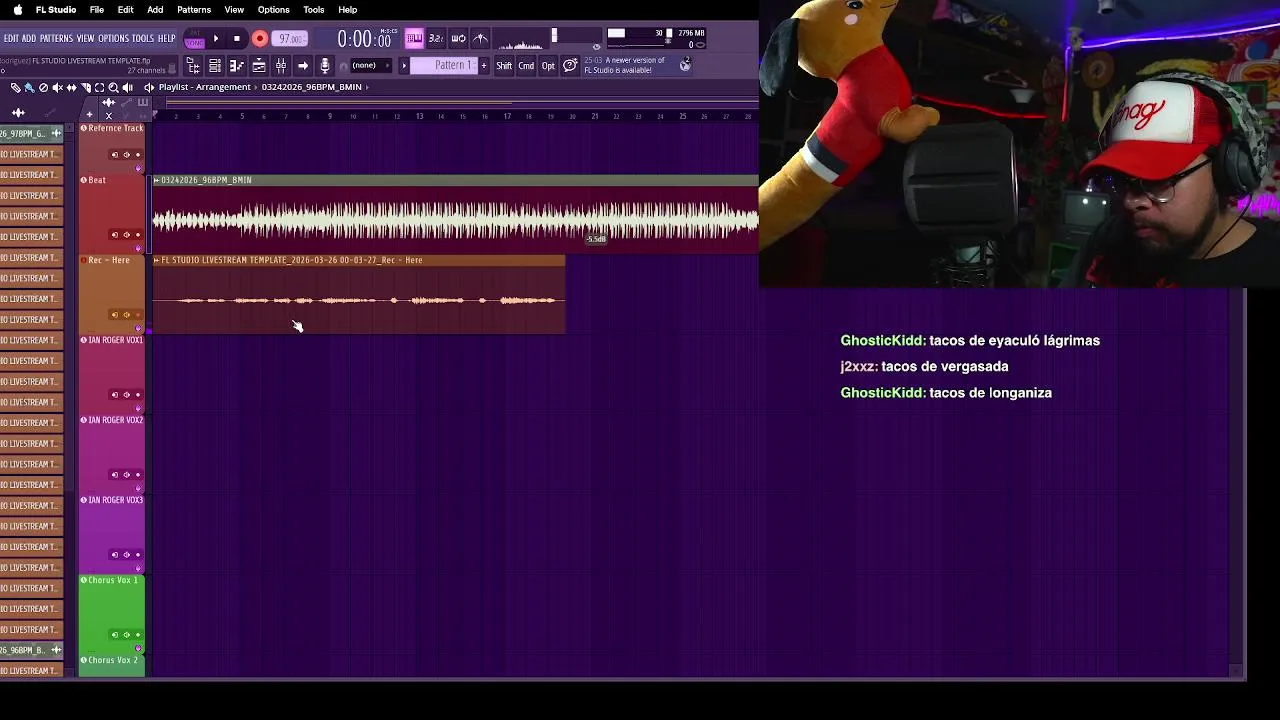This screenshot has width=1280, height=720.
Task: Select the Rec - Here track header
Action: click(x=112, y=293)
